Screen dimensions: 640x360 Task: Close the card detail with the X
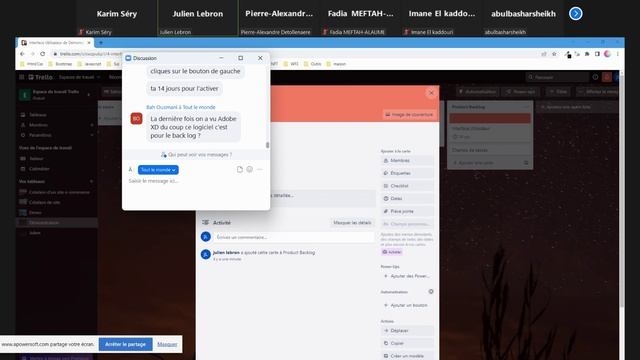click(431, 93)
